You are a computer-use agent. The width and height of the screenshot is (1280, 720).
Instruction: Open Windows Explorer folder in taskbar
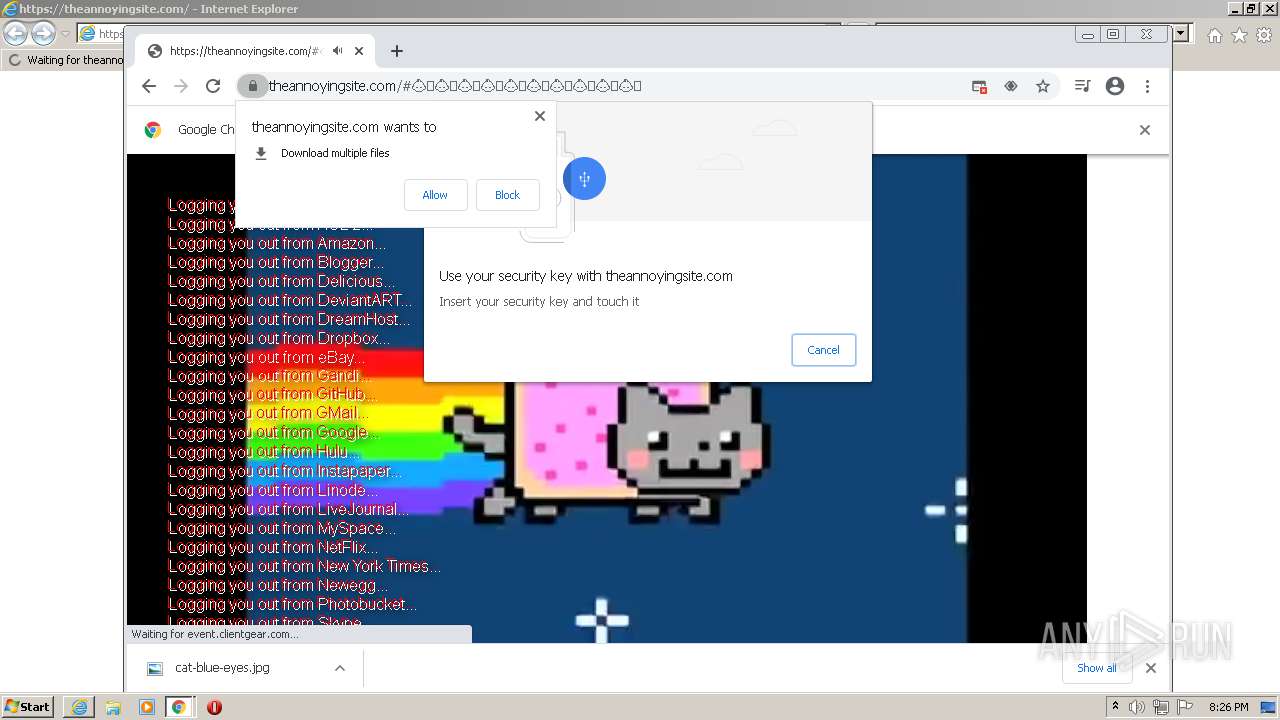coord(113,707)
